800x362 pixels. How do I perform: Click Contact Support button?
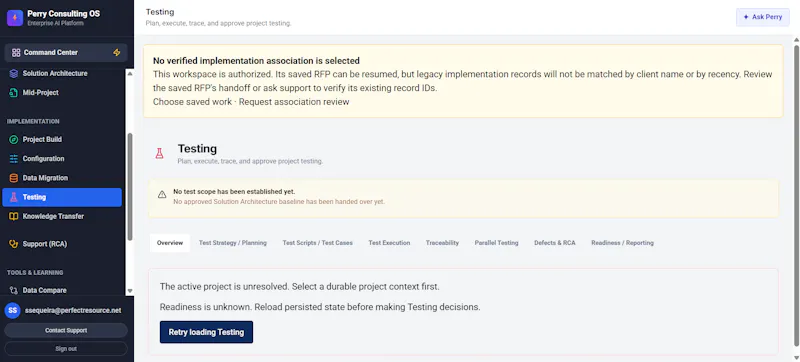(66, 330)
